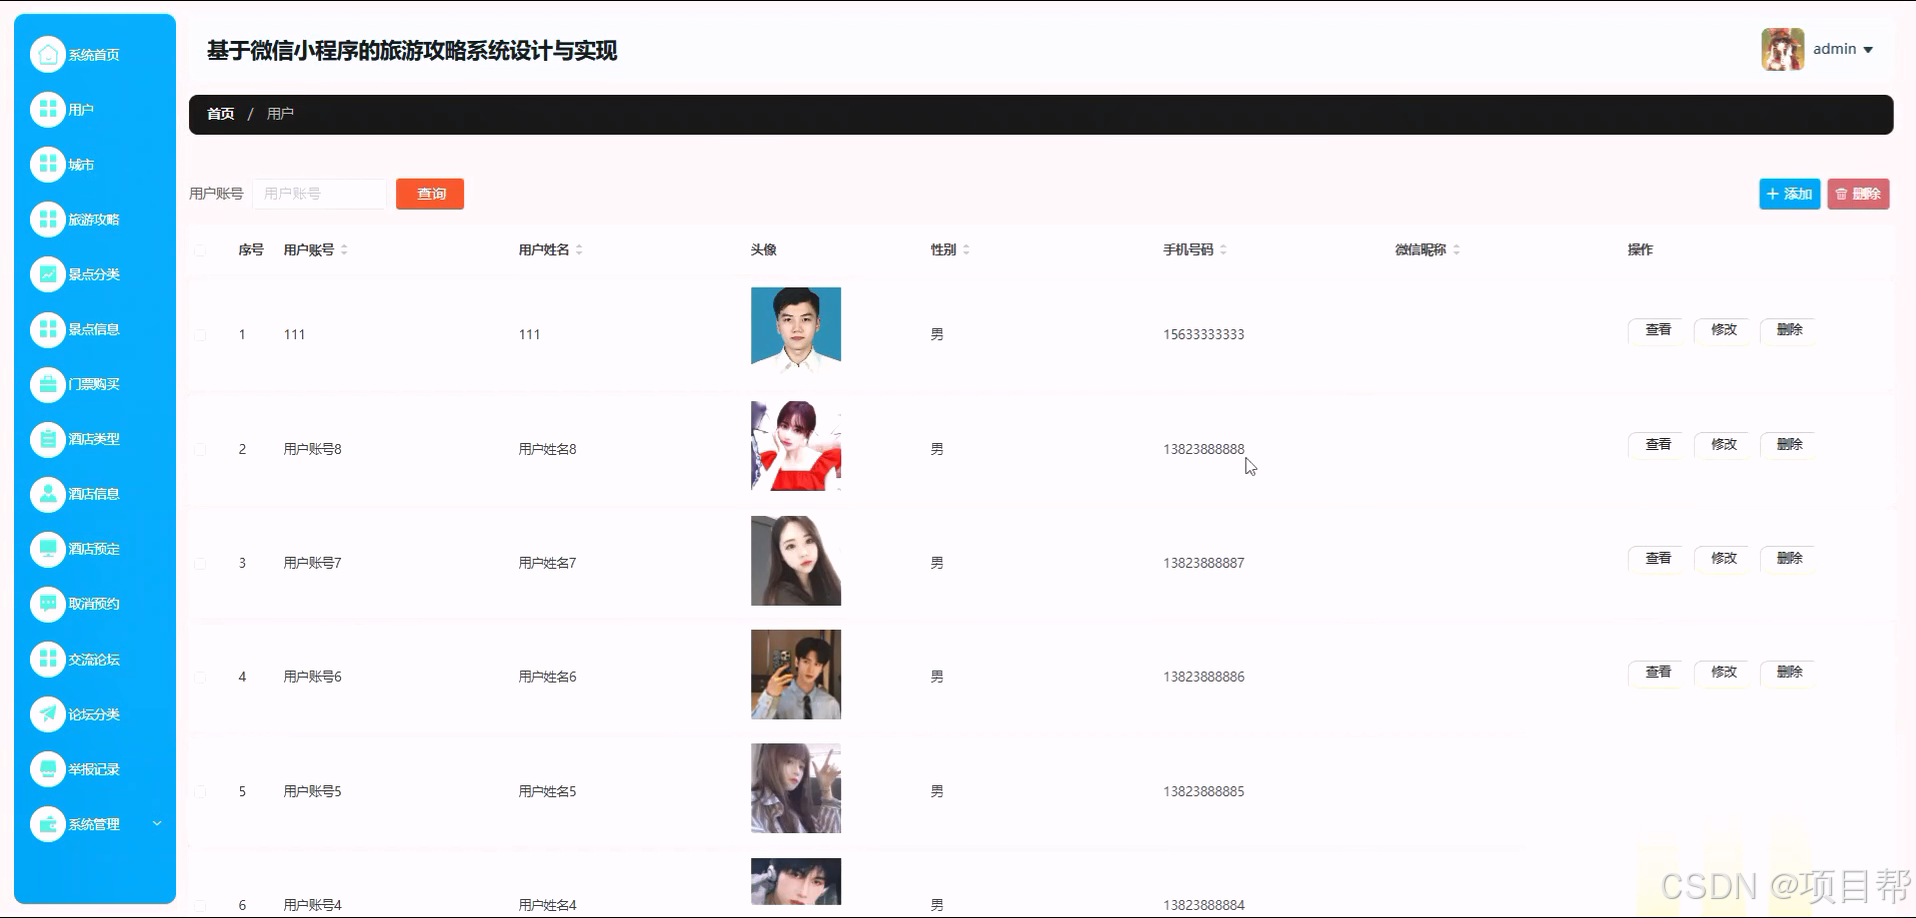Click the admin avatar picture
The height and width of the screenshot is (918, 1916).
pyautogui.click(x=1782, y=49)
